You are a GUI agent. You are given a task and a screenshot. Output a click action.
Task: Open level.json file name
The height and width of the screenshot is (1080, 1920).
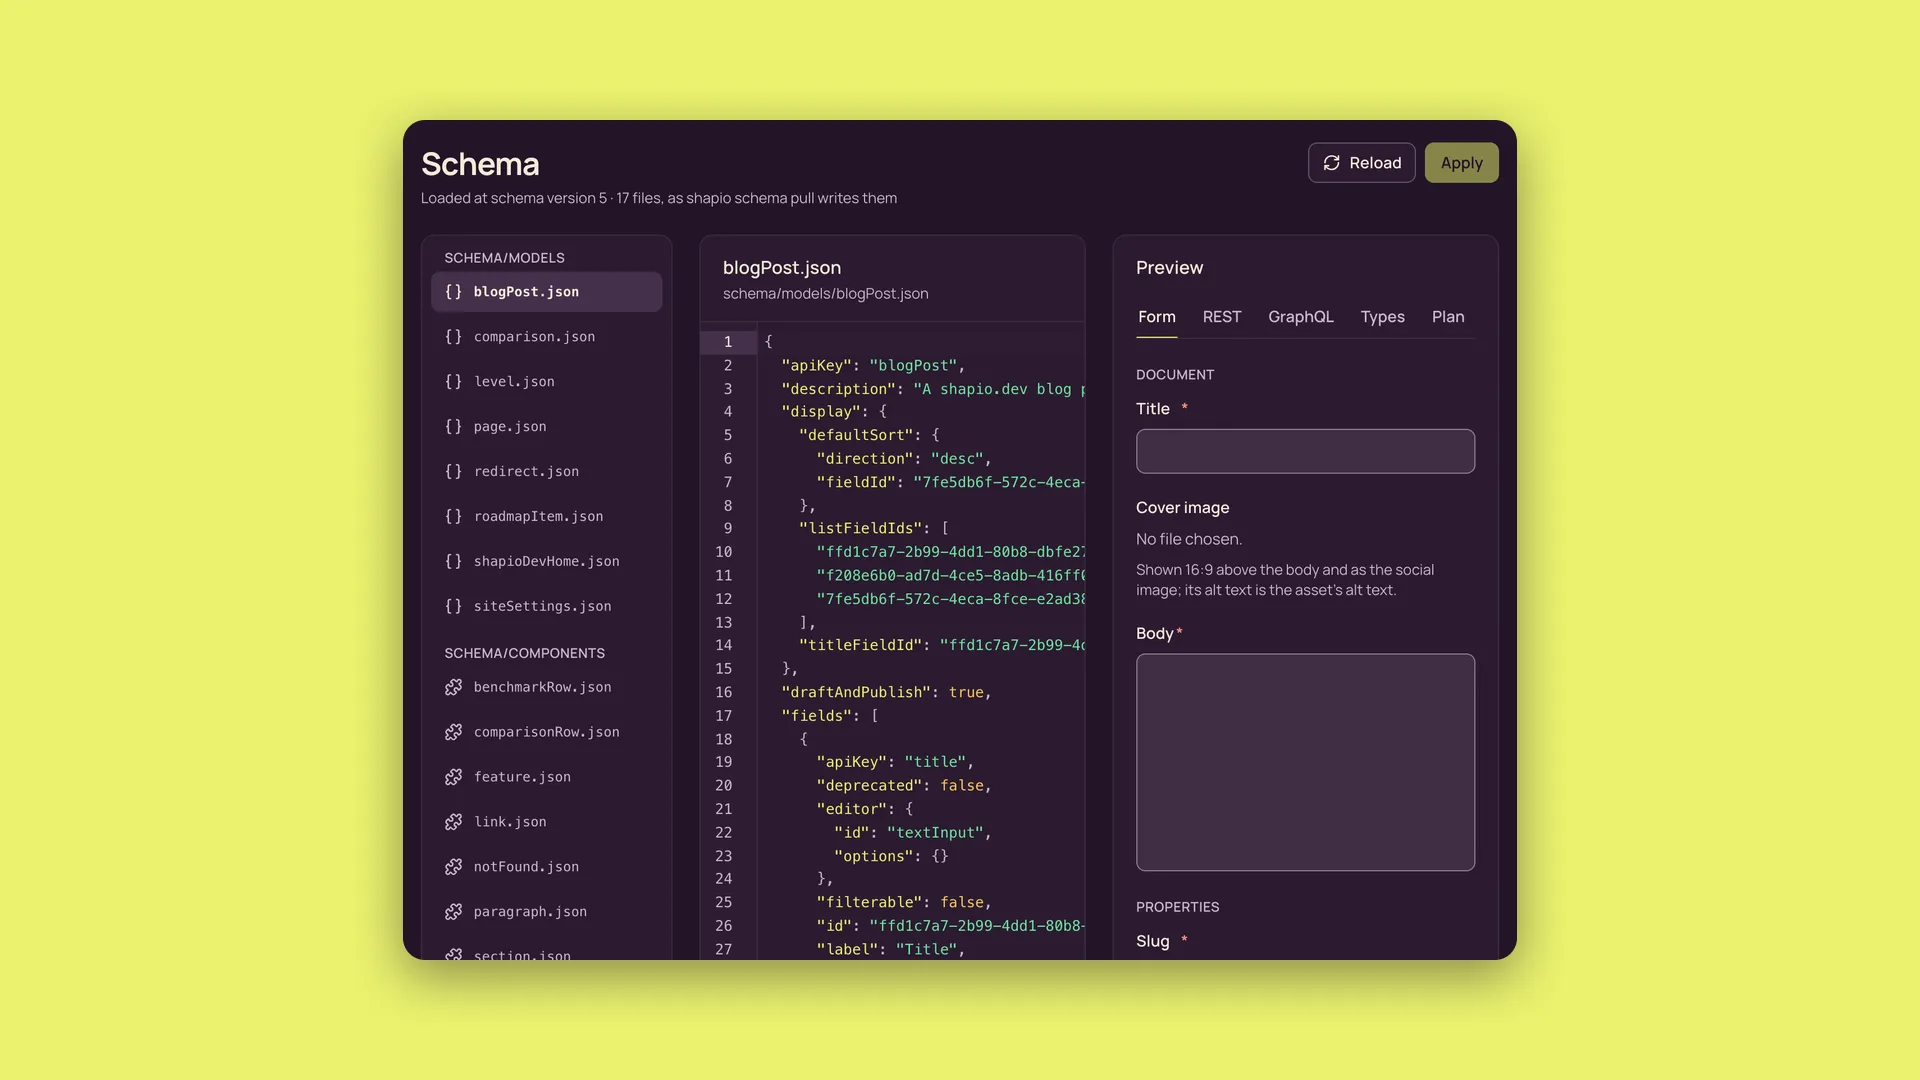(514, 382)
